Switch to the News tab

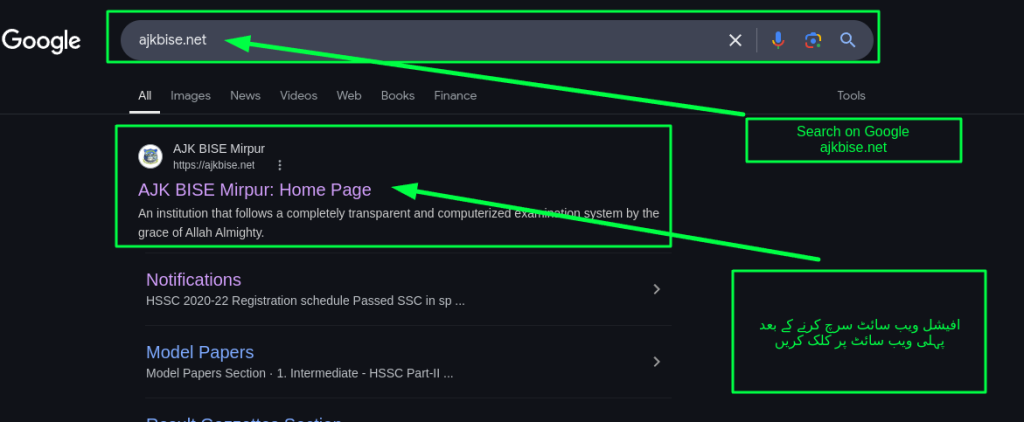coord(246,96)
